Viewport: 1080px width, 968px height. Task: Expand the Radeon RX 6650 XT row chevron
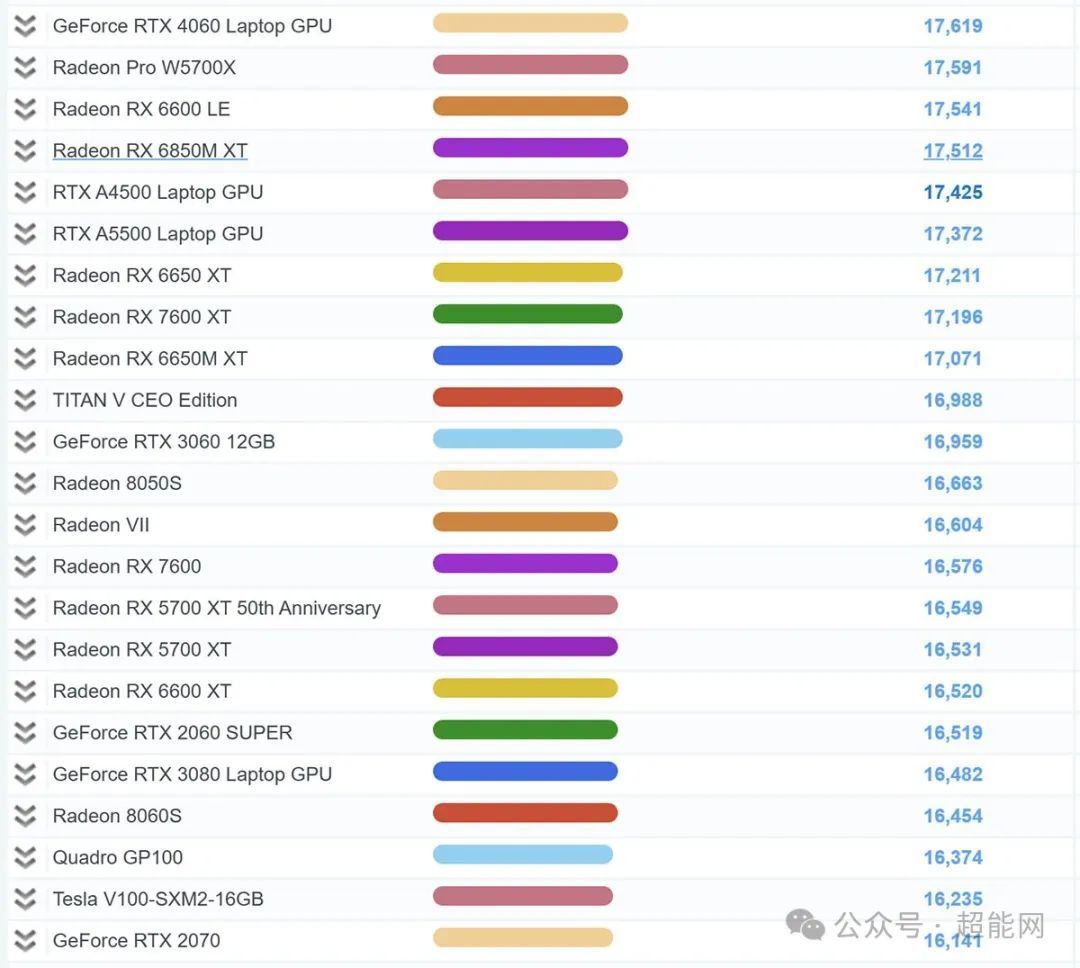[25, 276]
